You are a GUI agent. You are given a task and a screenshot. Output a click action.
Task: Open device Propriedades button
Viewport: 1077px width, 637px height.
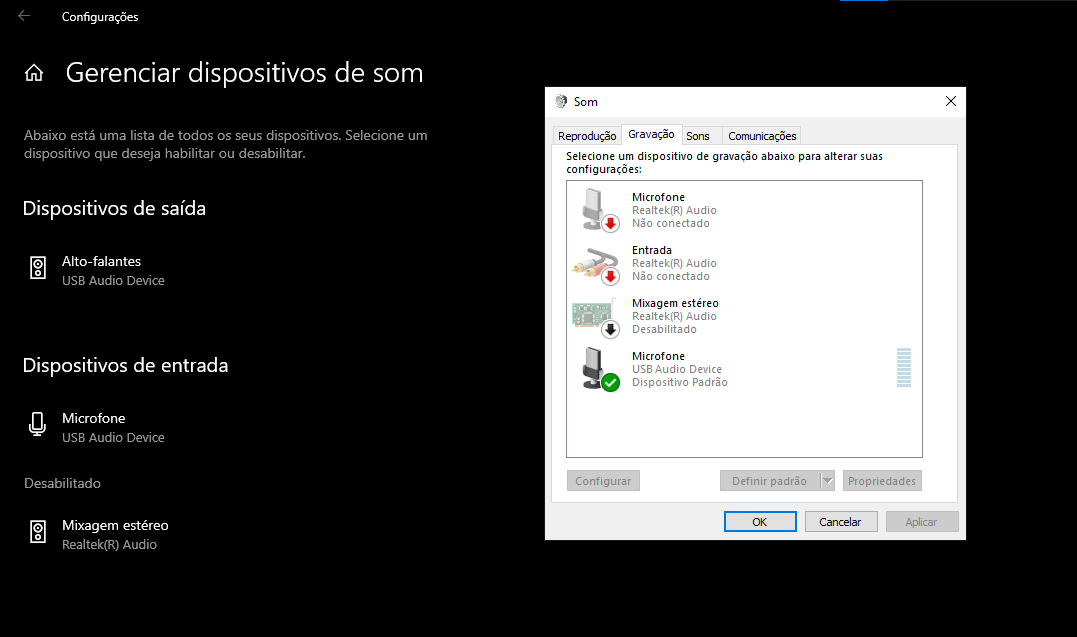coord(882,481)
